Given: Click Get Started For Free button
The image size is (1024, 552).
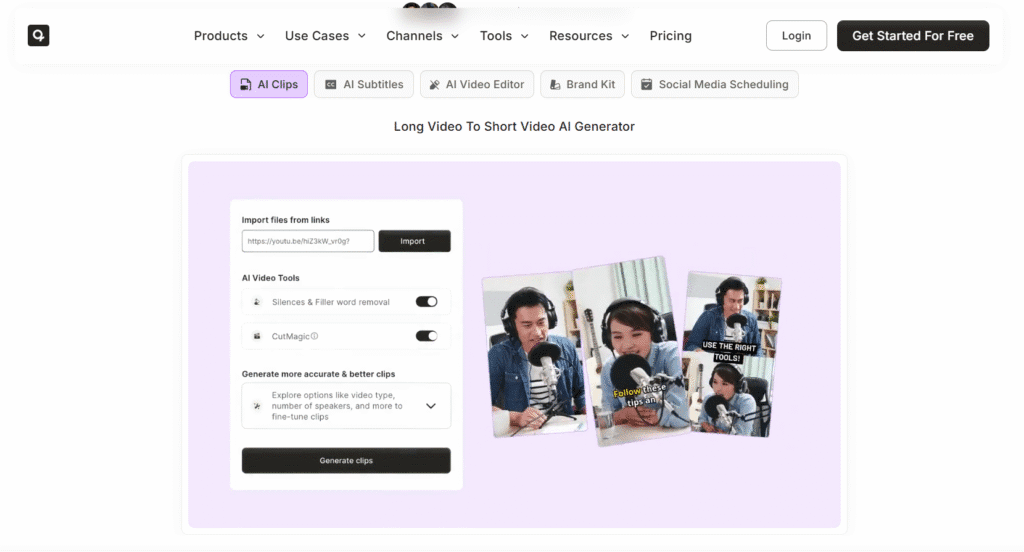Looking at the screenshot, I should [912, 36].
